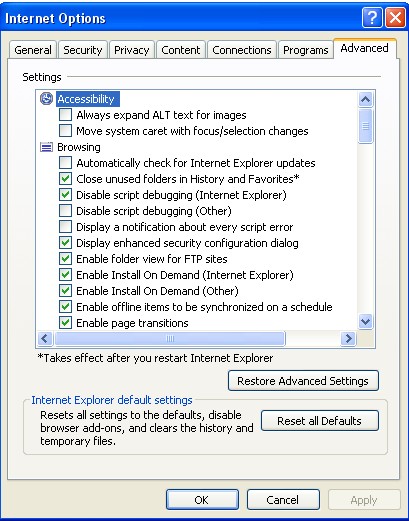Enable Always expand ALT text for images

(65, 115)
